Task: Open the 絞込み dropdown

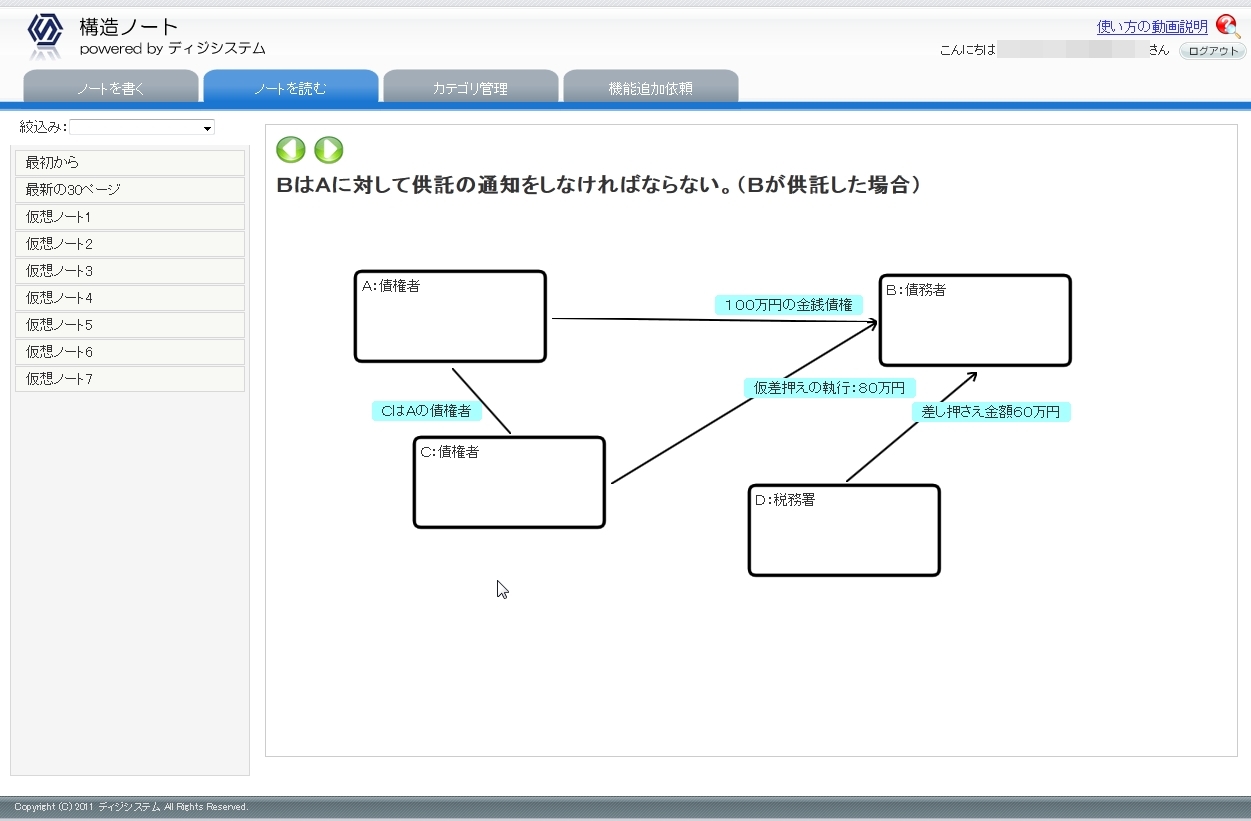Action: click(x=142, y=127)
